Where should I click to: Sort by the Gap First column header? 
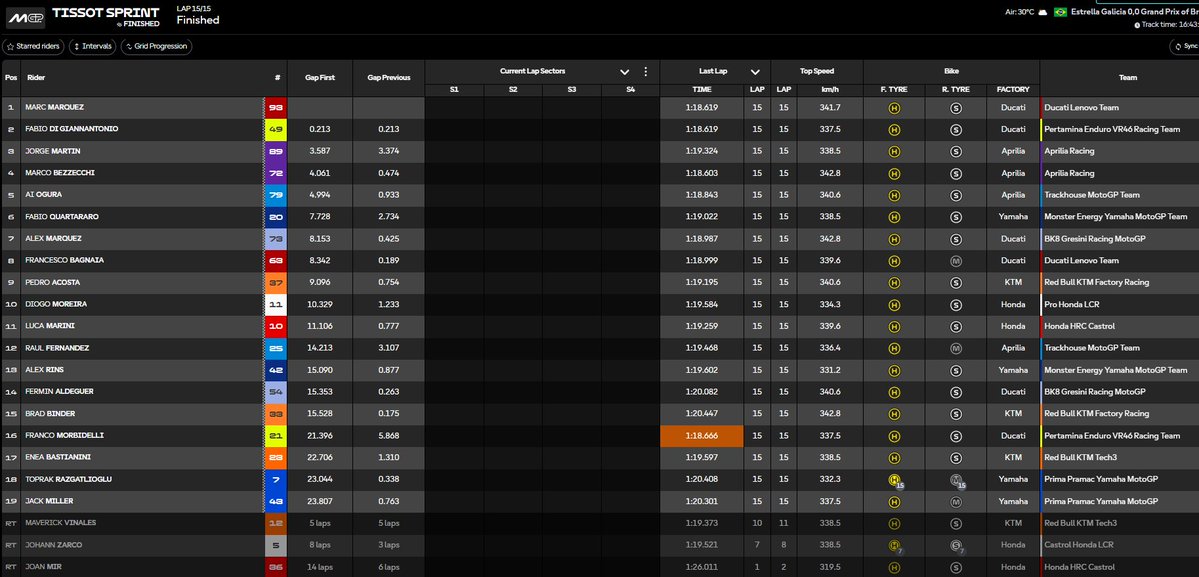(320, 77)
